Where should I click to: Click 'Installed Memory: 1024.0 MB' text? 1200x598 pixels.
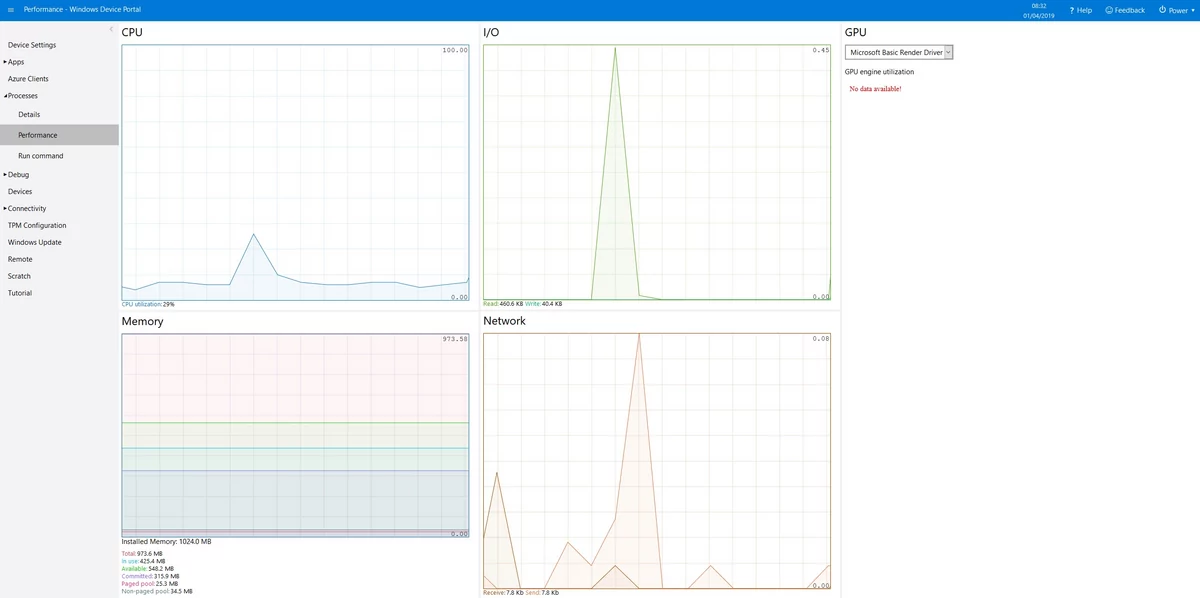click(166, 542)
